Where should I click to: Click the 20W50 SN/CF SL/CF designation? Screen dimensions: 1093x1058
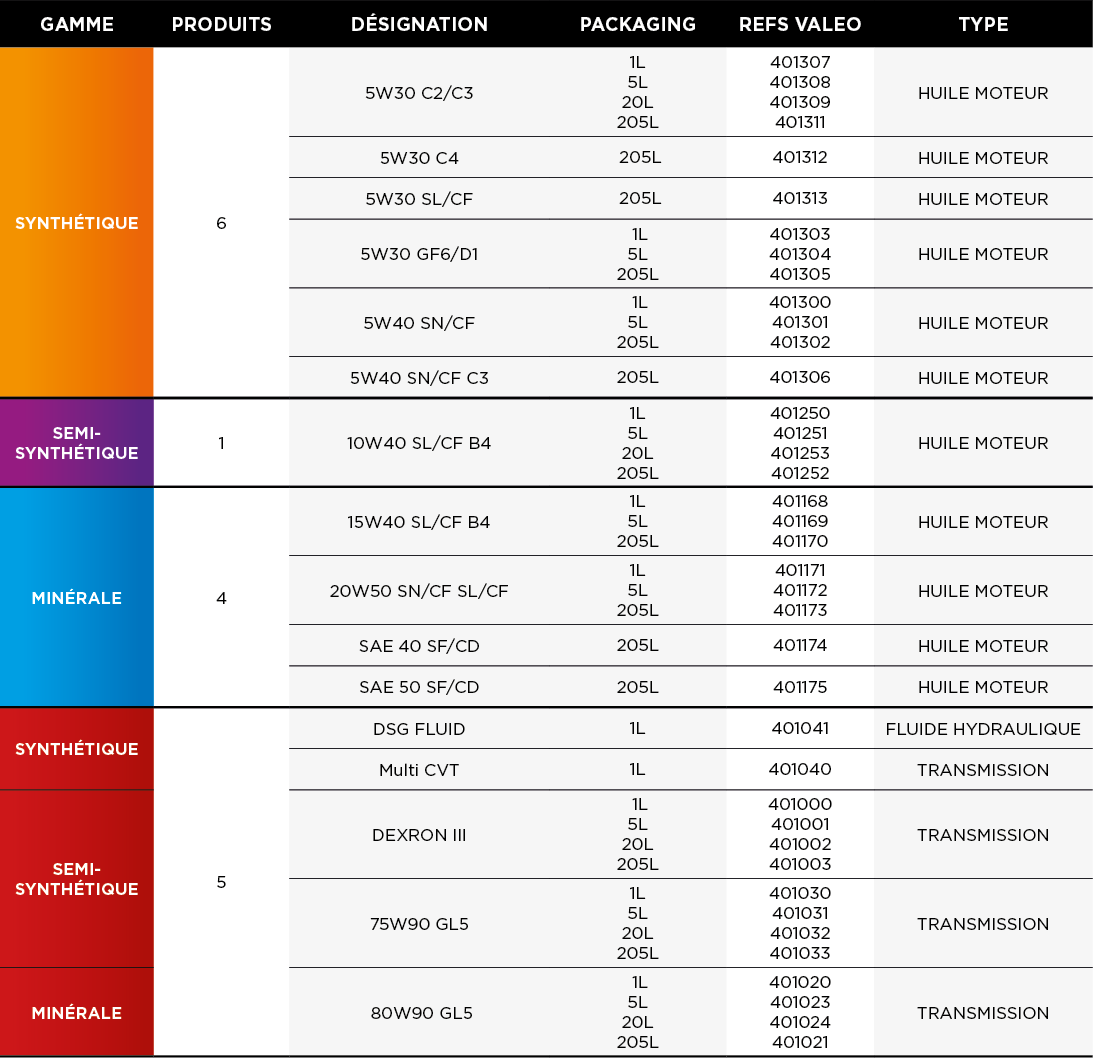419,590
